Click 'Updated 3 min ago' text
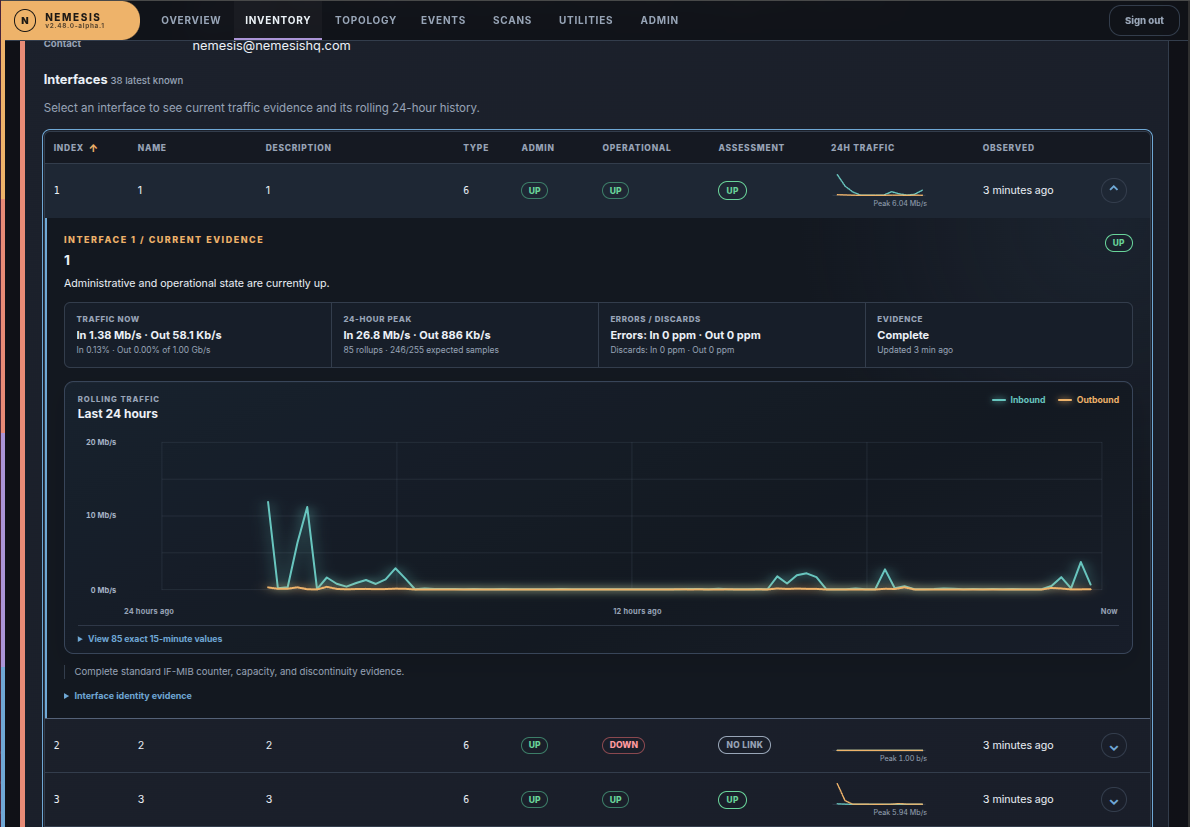Image resolution: width=1190 pixels, height=827 pixels. (915, 351)
